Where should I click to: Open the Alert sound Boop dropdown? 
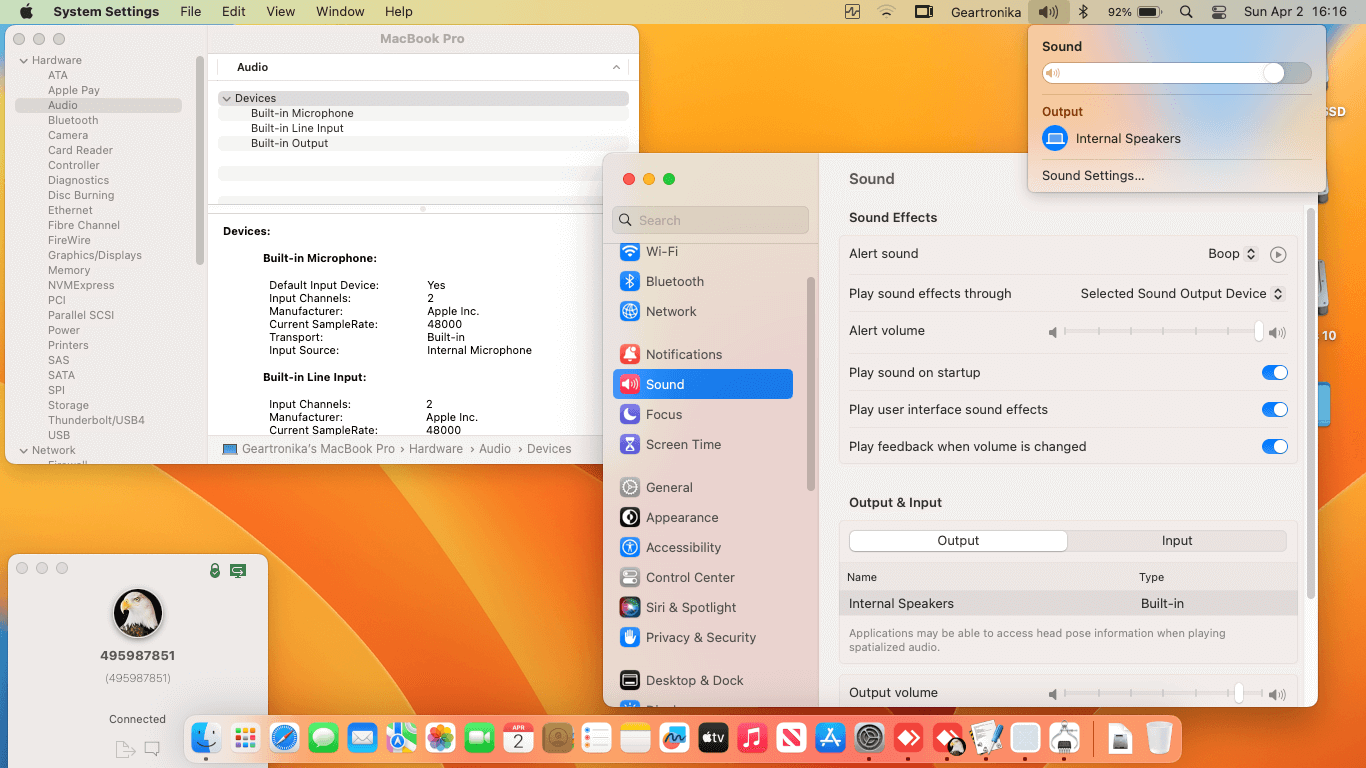(x=1232, y=254)
